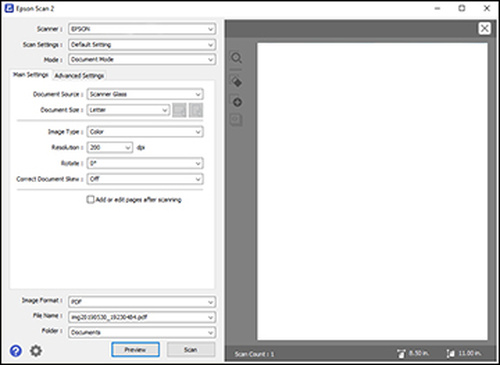Maximize the Epson Scan 2 window

point(462,8)
